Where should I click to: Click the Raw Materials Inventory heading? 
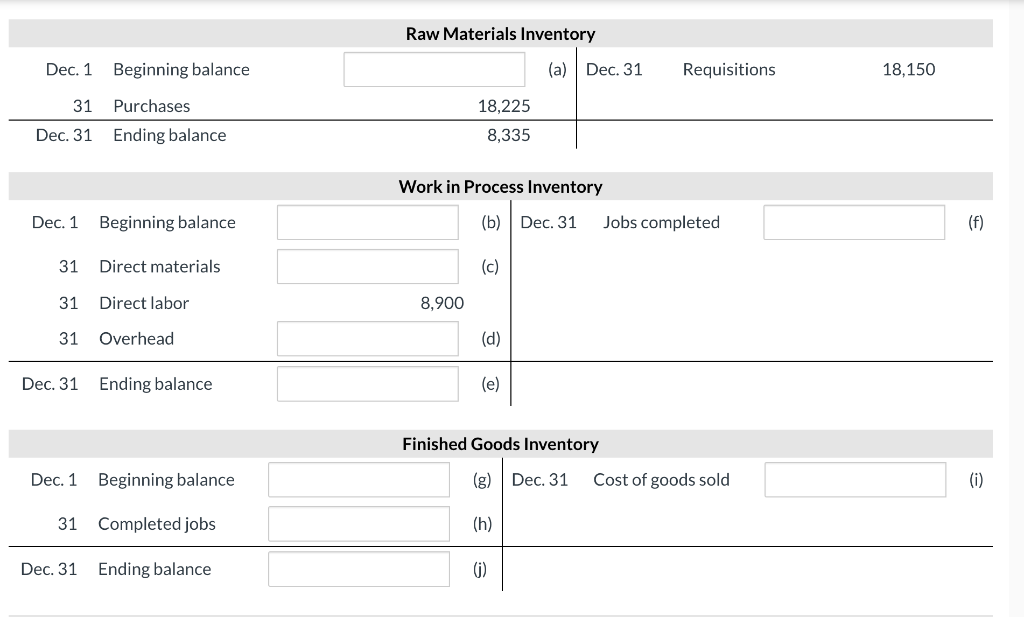tap(500, 34)
